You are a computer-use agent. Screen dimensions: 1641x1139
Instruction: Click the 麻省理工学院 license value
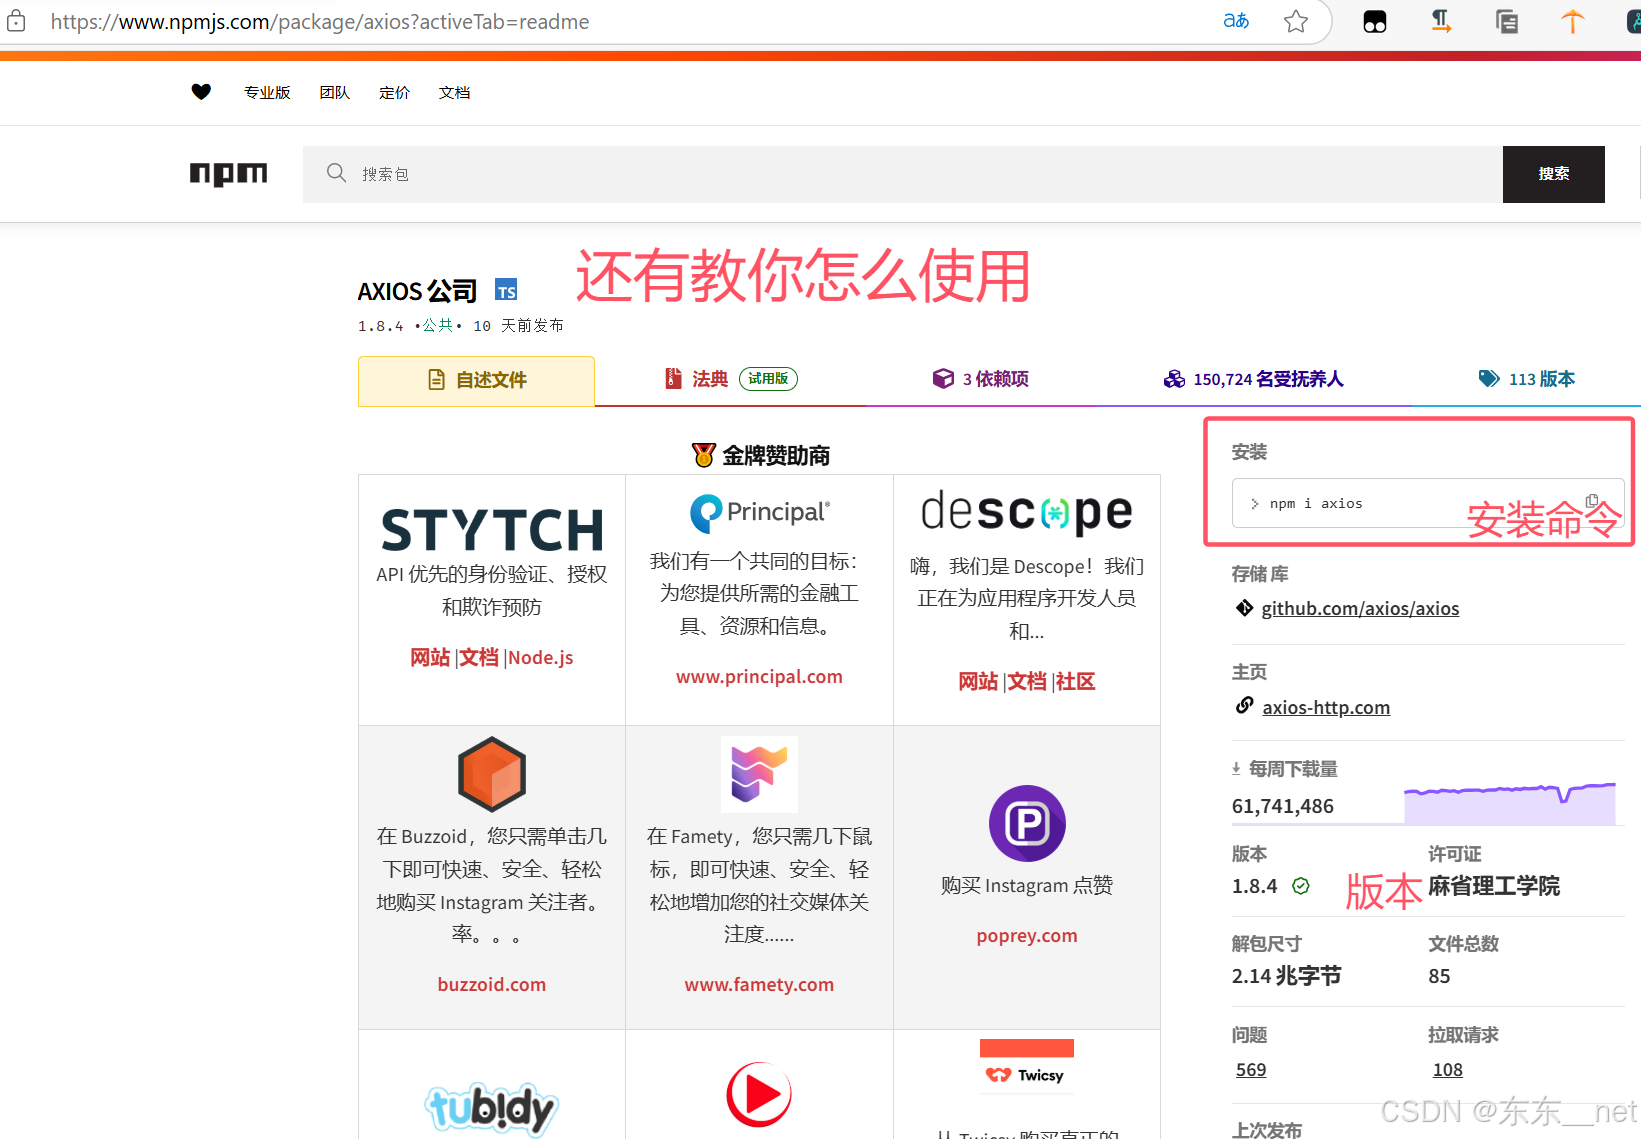(1494, 886)
